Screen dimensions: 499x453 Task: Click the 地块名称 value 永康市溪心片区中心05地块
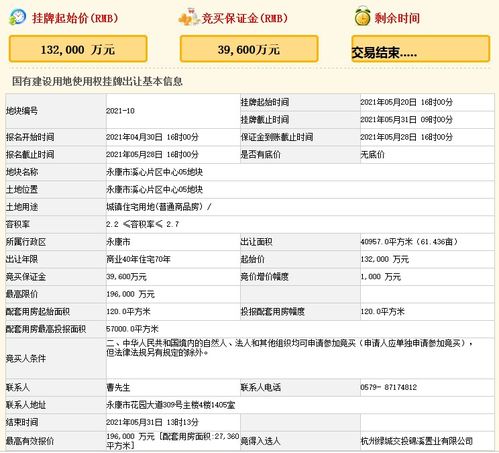tap(154, 172)
